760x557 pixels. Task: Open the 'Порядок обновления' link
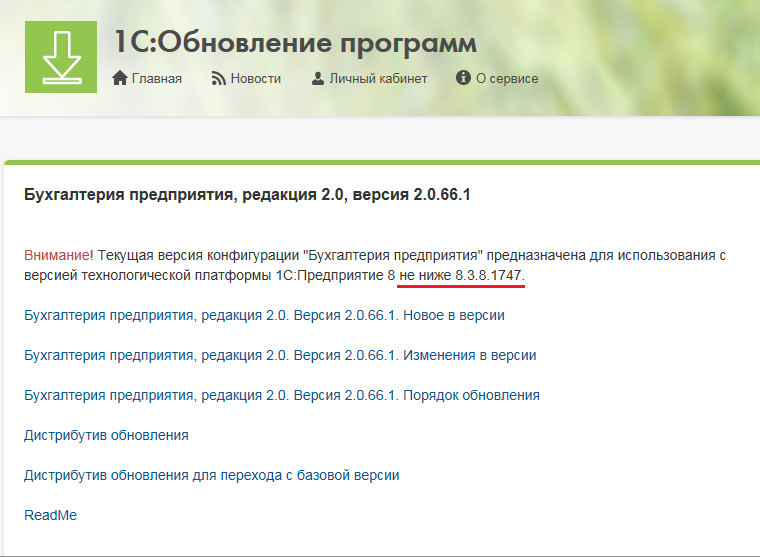tap(282, 395)
